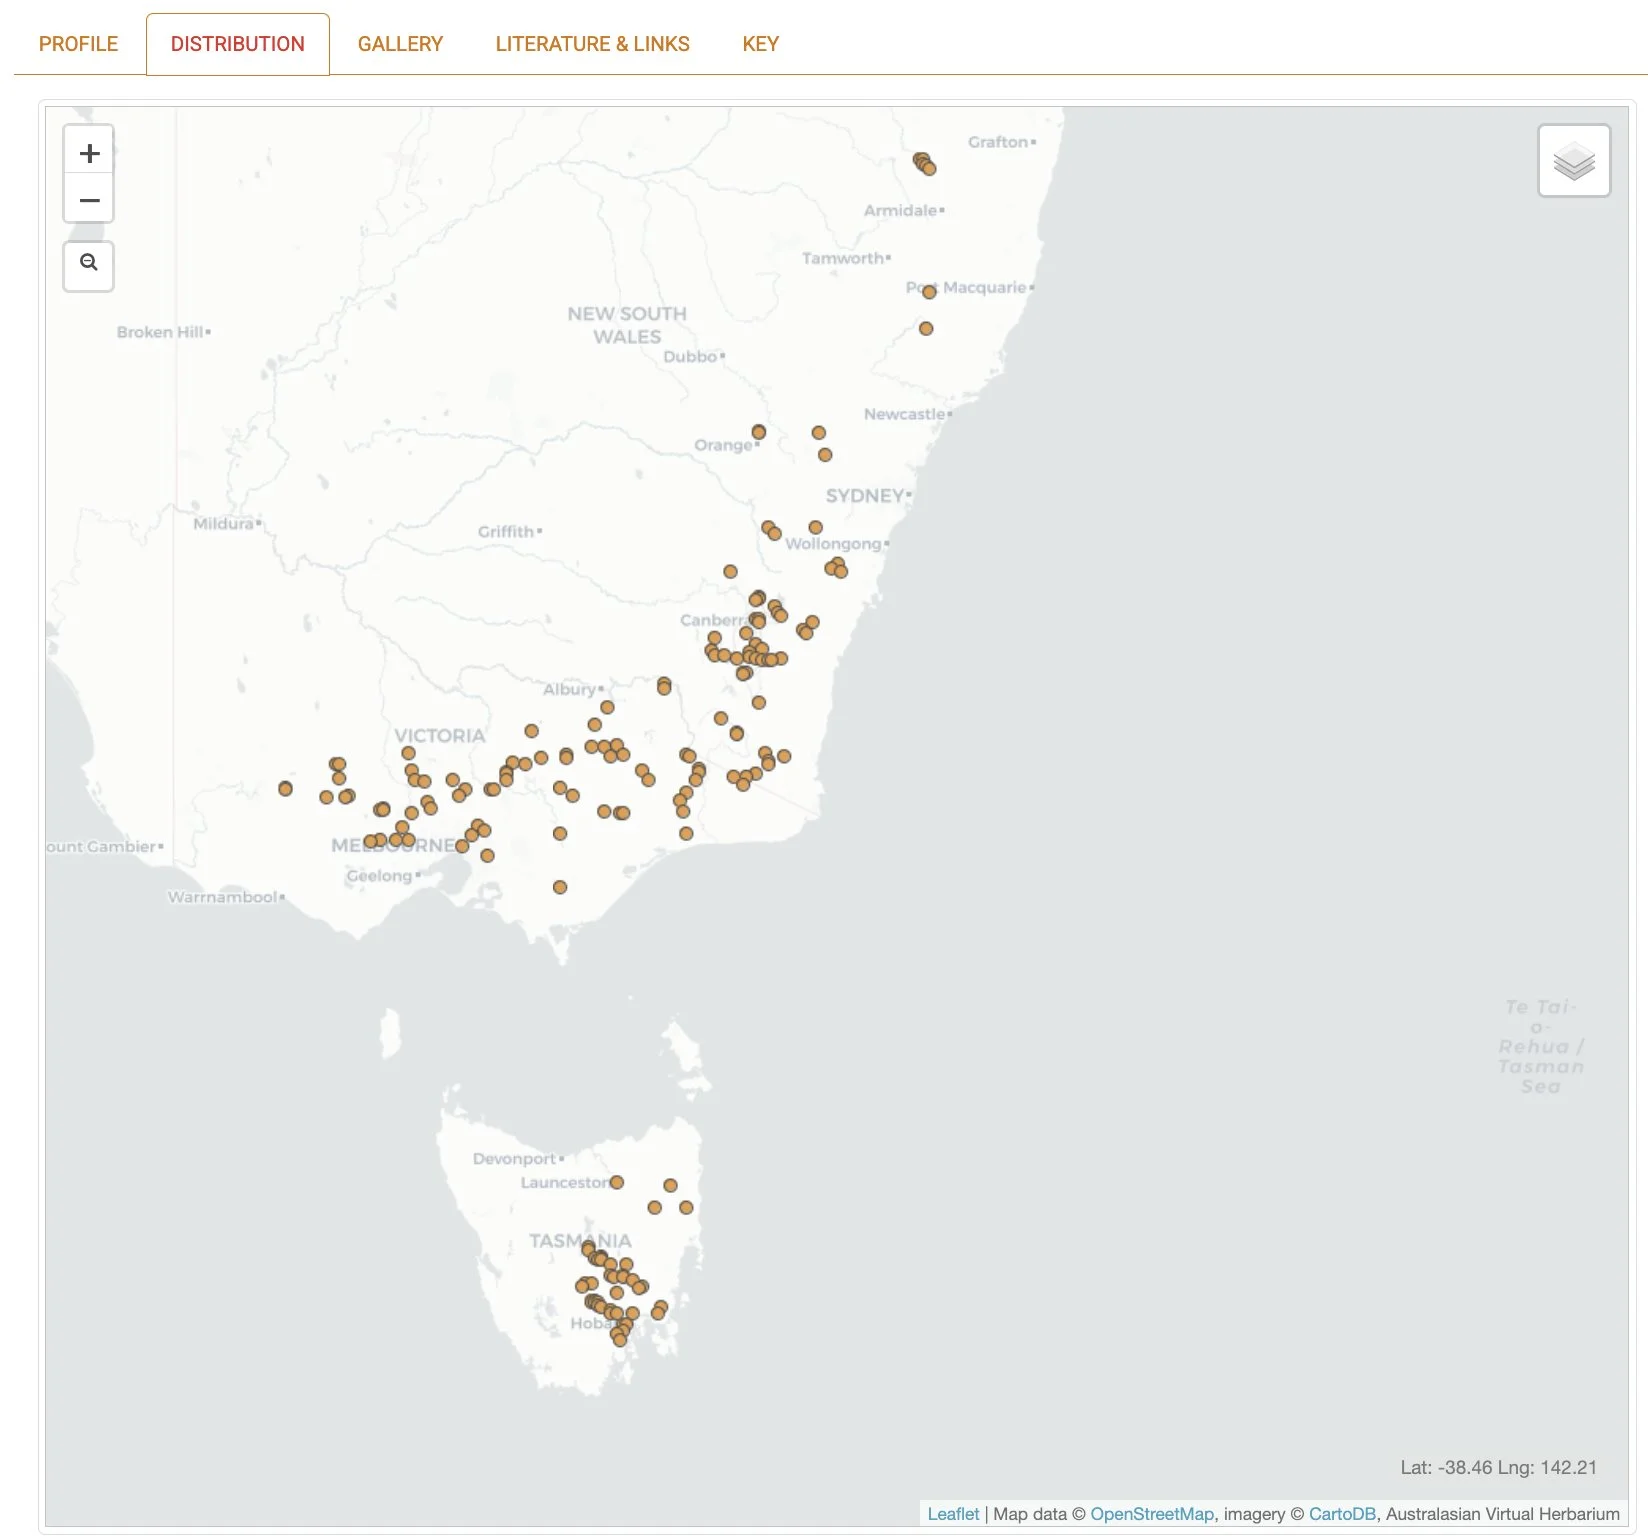Screen dimensions: 1648x1536
Task: Click the magnifier search icon on map
Action: click(x=89, y=264)
